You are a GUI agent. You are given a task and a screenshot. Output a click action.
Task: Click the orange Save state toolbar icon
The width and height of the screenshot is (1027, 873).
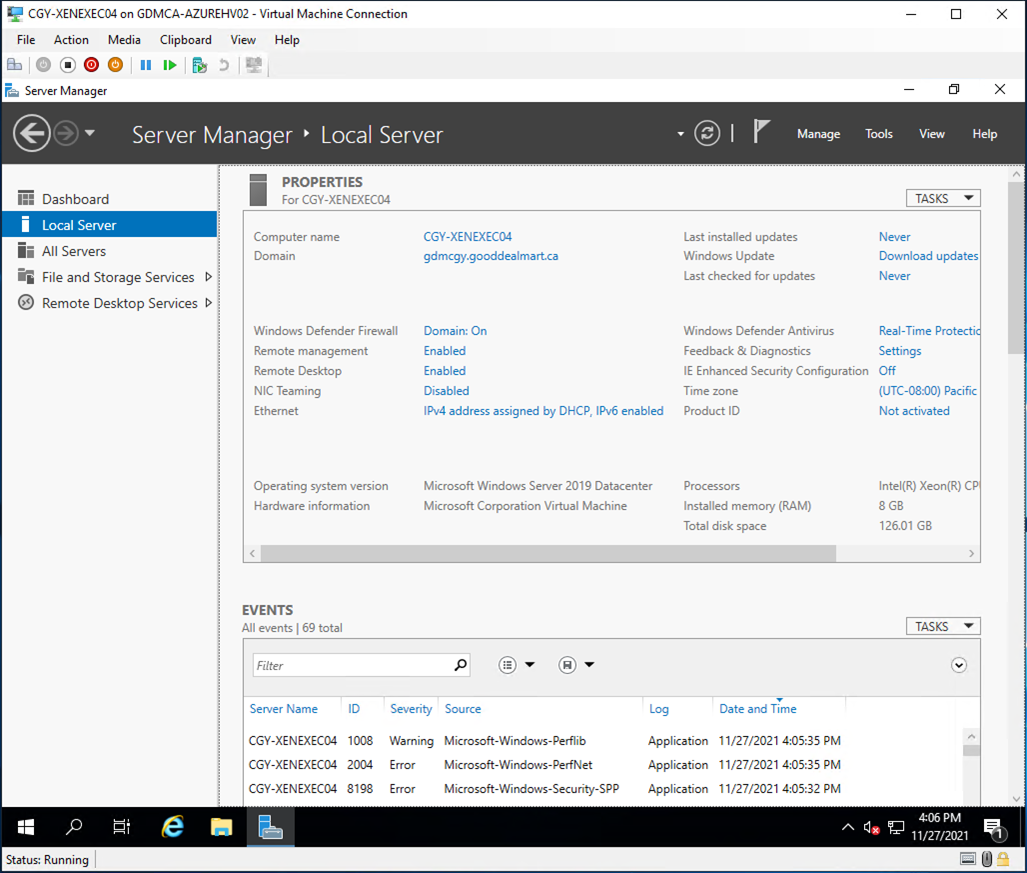coord(115,65)
